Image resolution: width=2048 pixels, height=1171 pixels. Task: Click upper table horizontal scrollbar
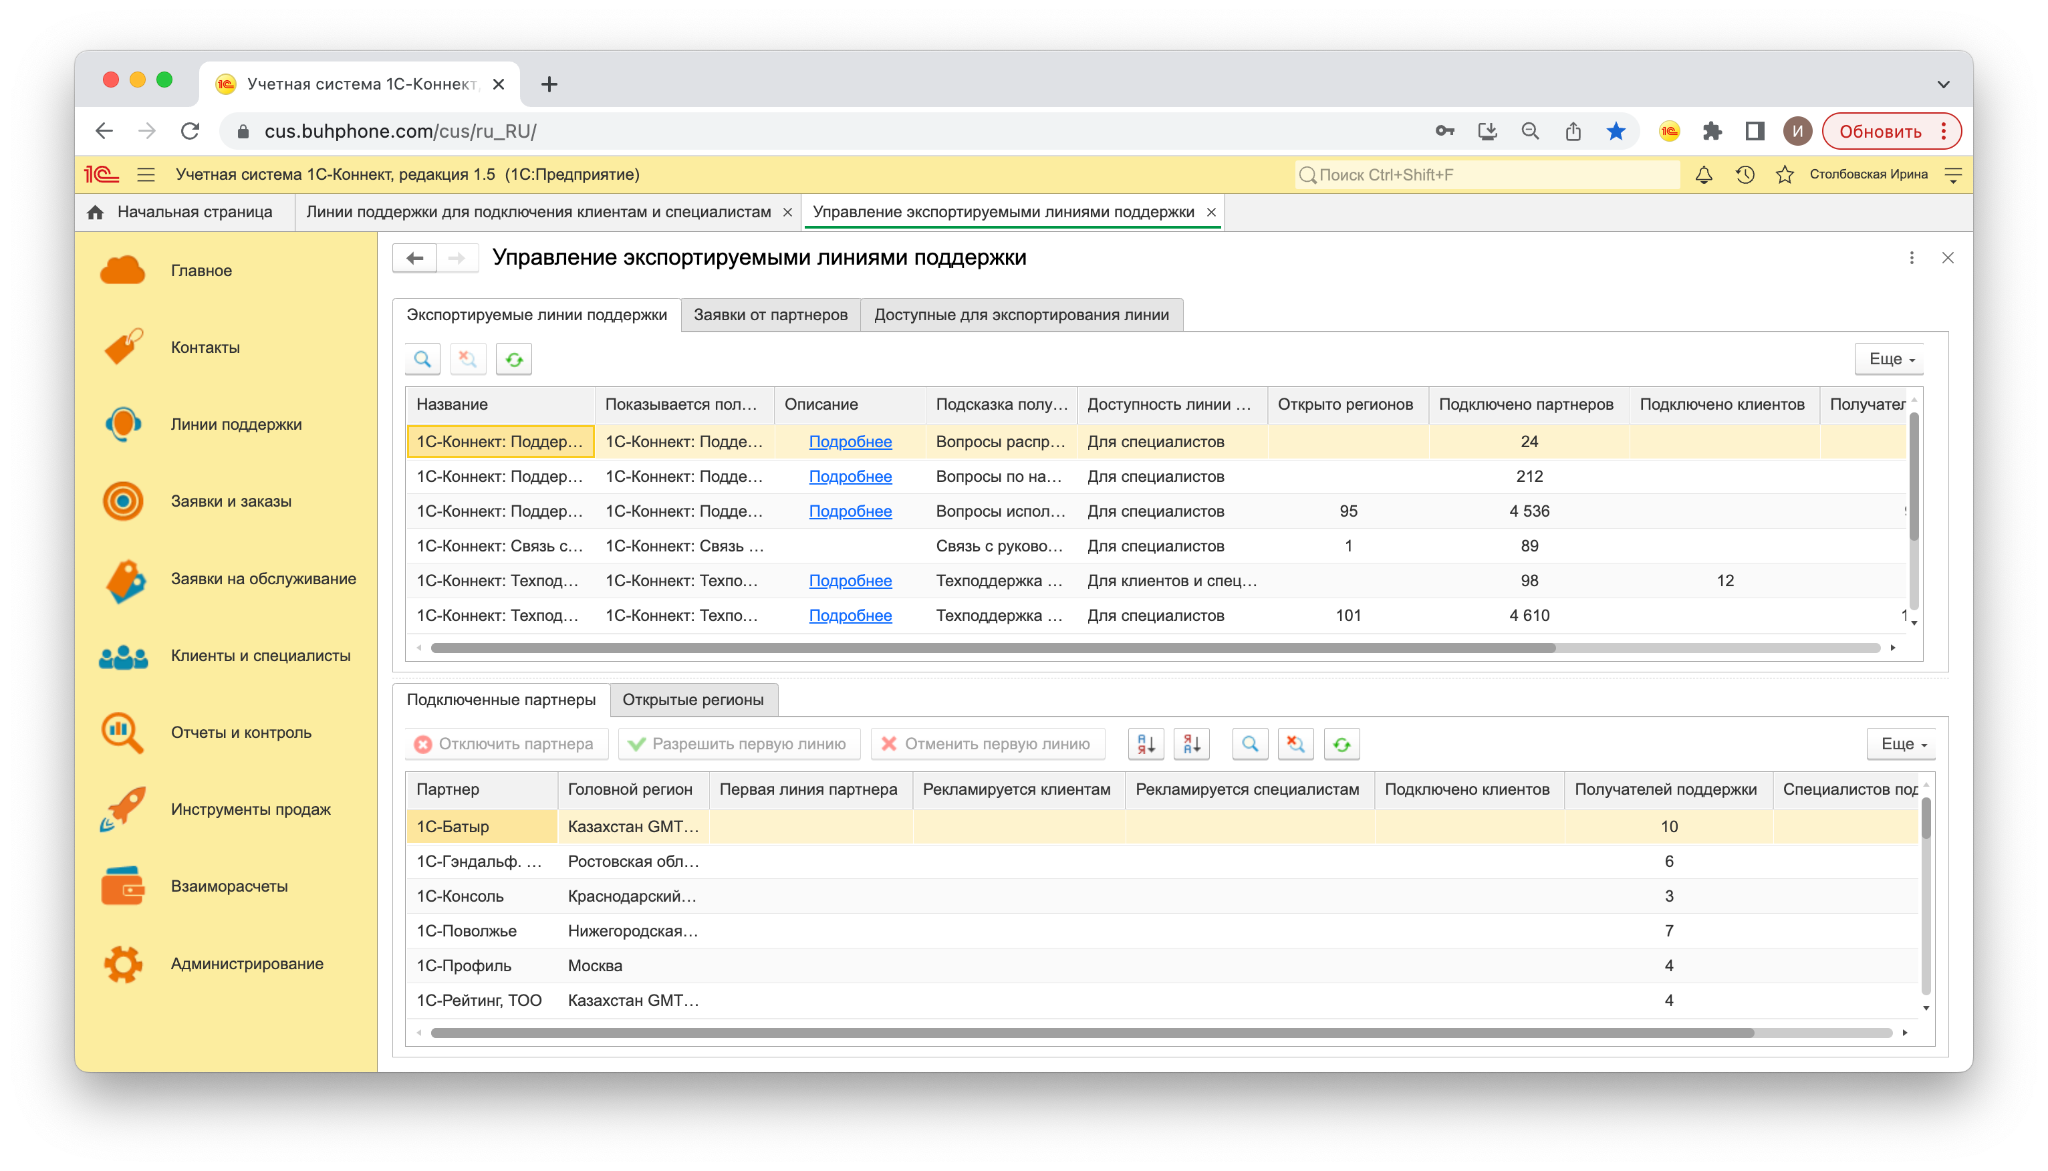992,648
